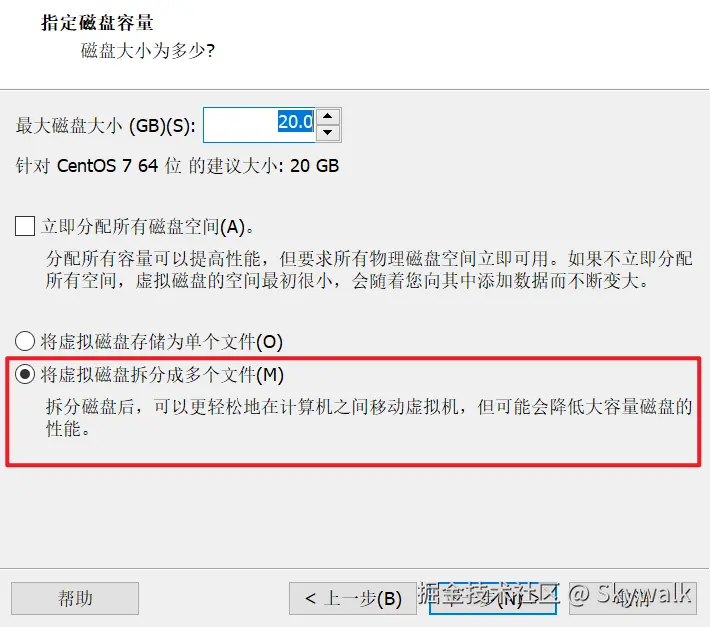710x627 pixels.
Task: Click the 掘金技术社区 @Skywalk watermark text
Action: point(554,593)
